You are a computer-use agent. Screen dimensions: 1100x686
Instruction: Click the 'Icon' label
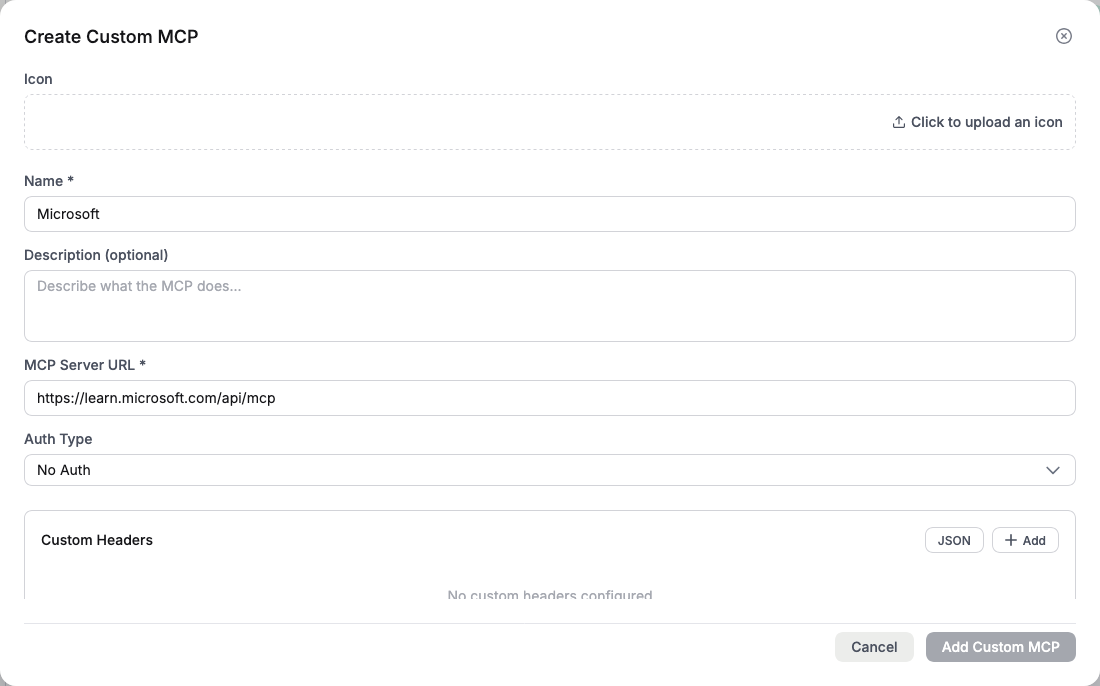(x=38, y=79)
